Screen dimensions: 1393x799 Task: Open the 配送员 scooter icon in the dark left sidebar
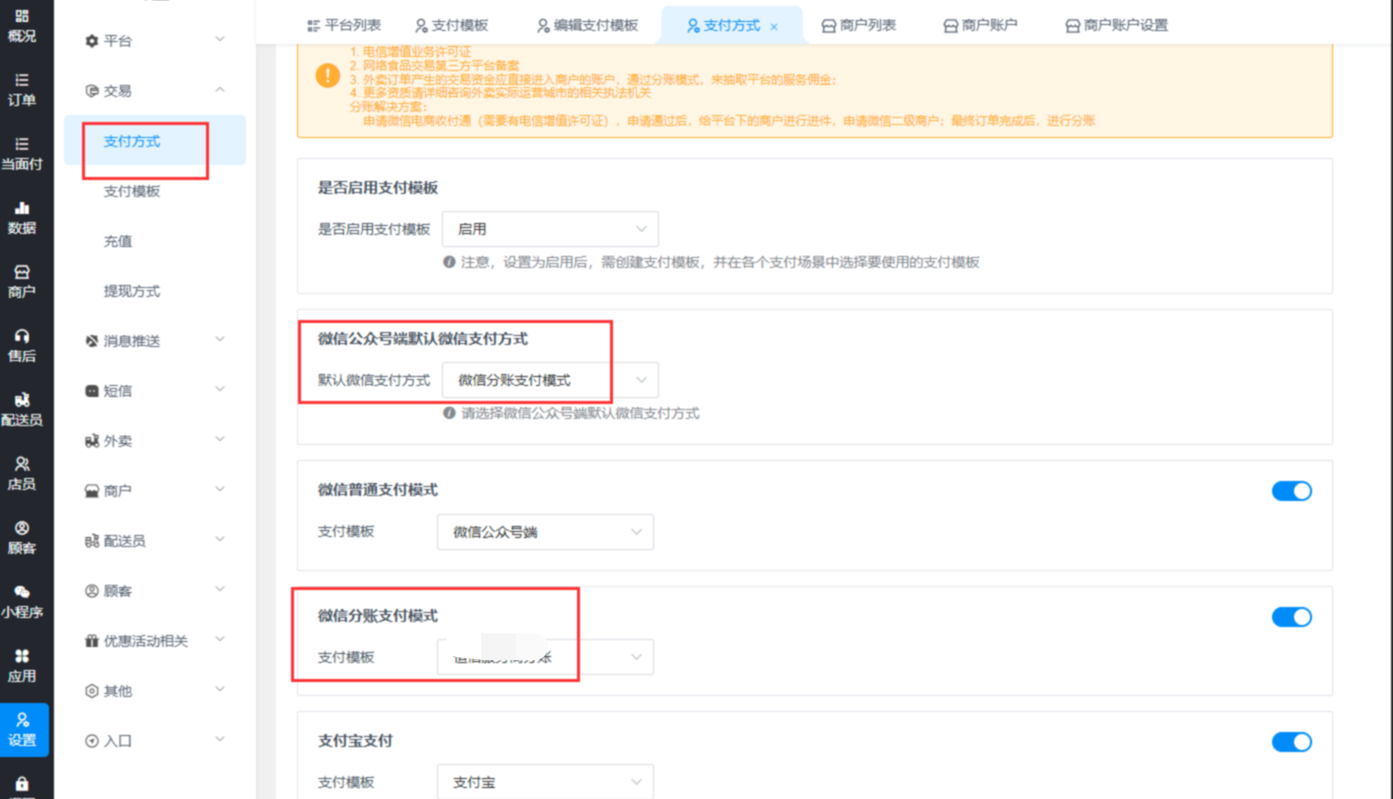point(22,409)
